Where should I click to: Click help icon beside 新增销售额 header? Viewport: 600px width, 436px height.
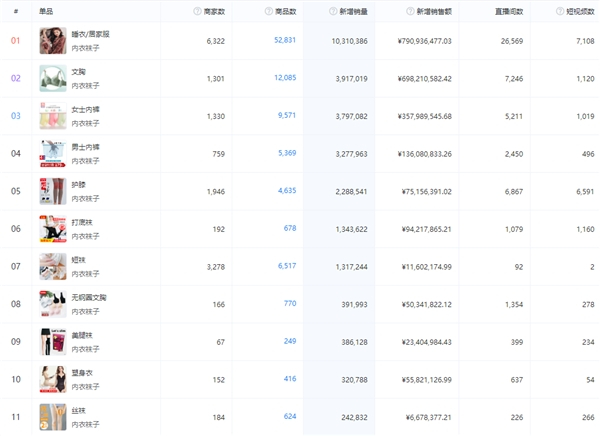[410, 11]
